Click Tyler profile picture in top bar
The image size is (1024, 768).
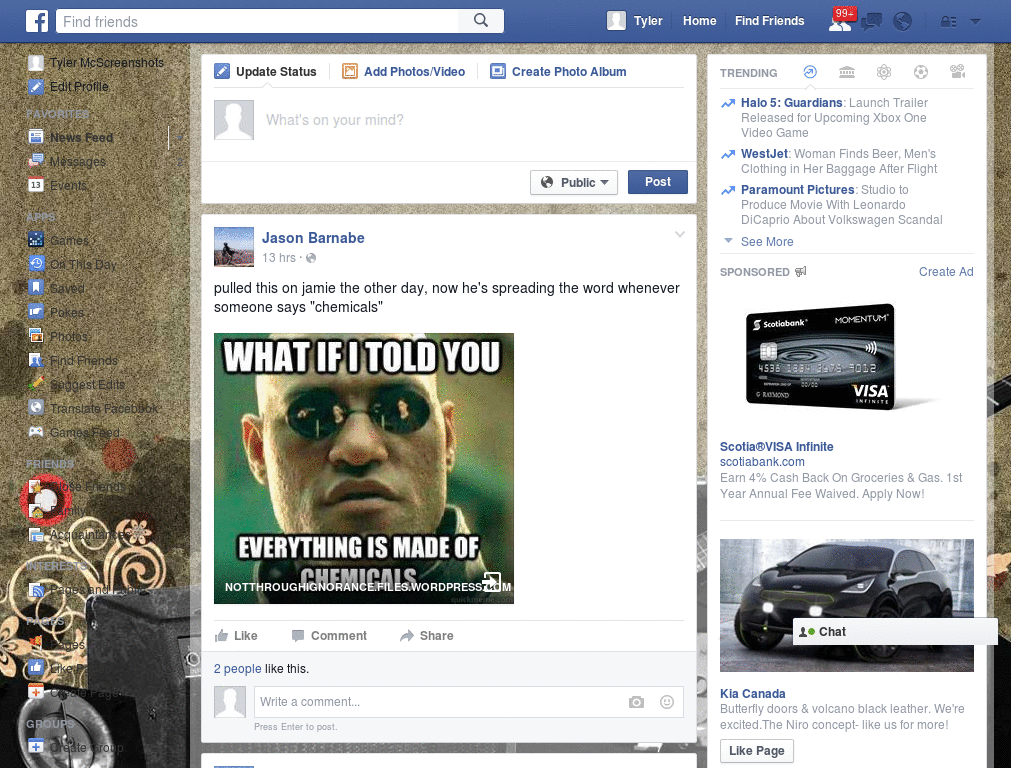click(x=616, y=21)
